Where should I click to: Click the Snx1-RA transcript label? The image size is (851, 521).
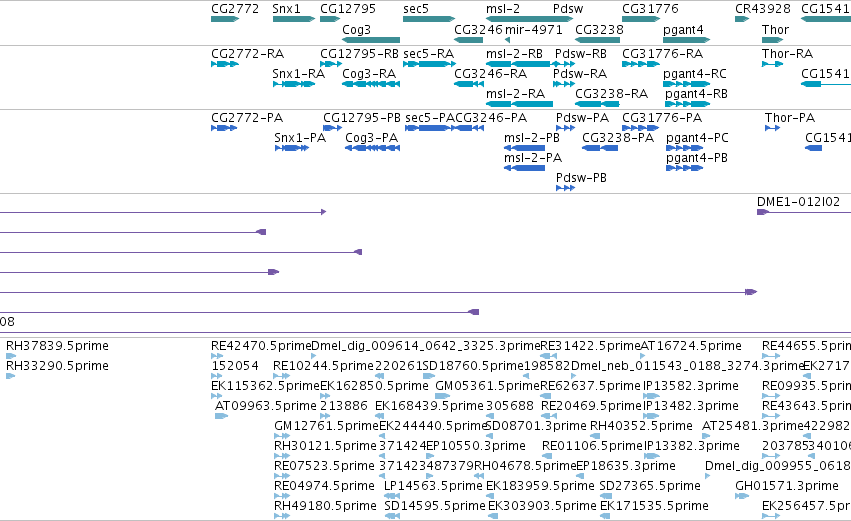coord(299,74)
